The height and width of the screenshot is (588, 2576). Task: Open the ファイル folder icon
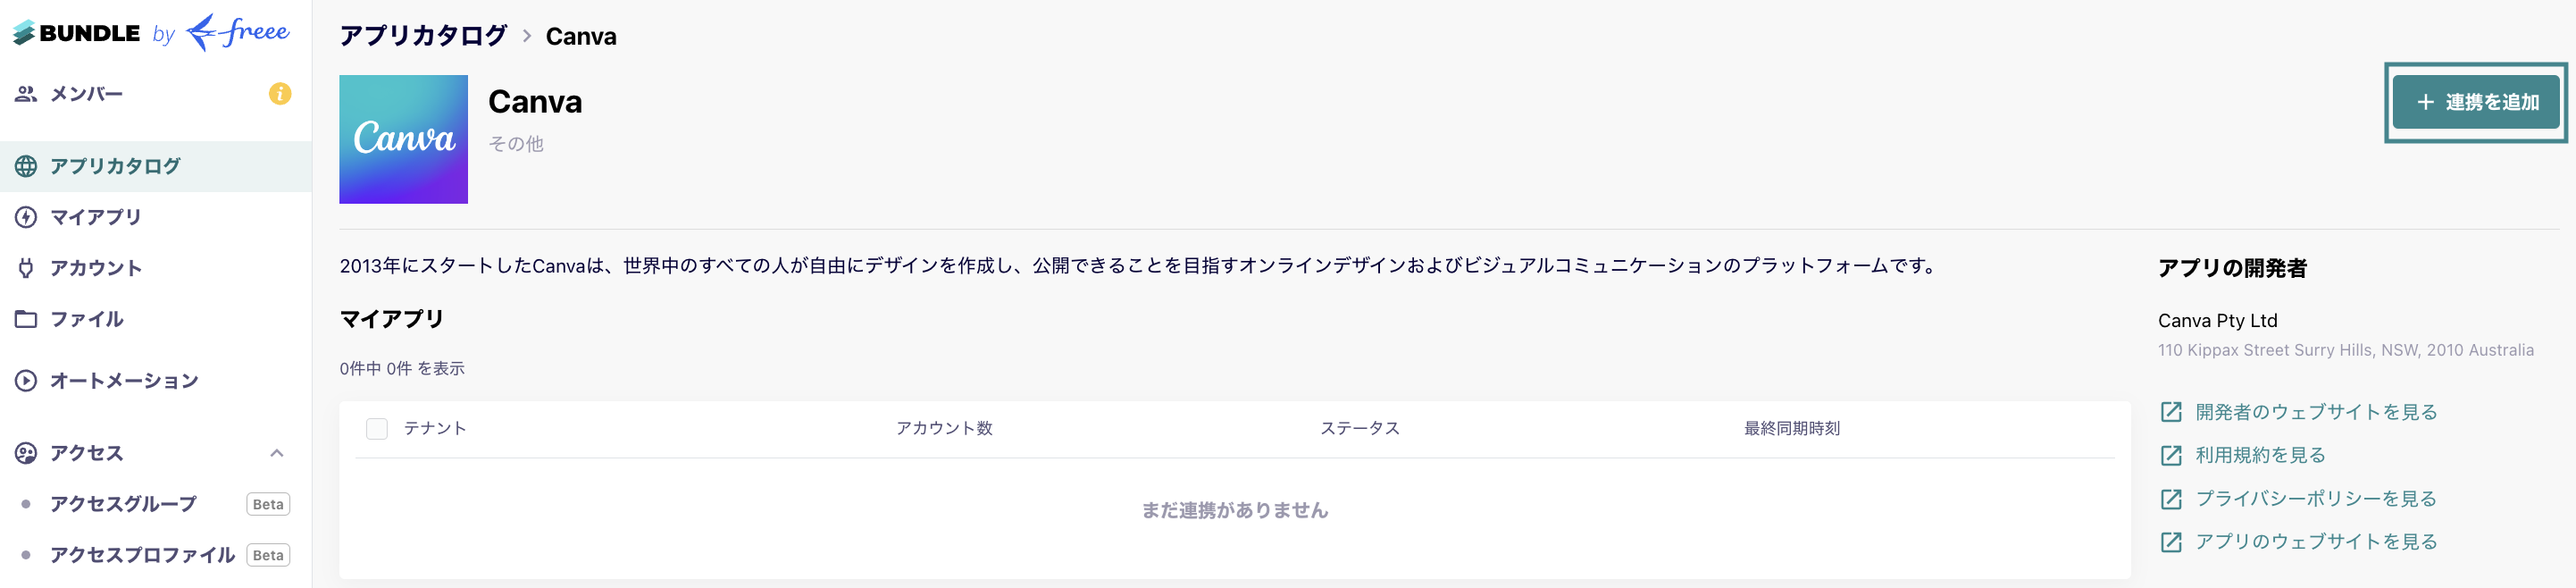[x=24, y=318]
